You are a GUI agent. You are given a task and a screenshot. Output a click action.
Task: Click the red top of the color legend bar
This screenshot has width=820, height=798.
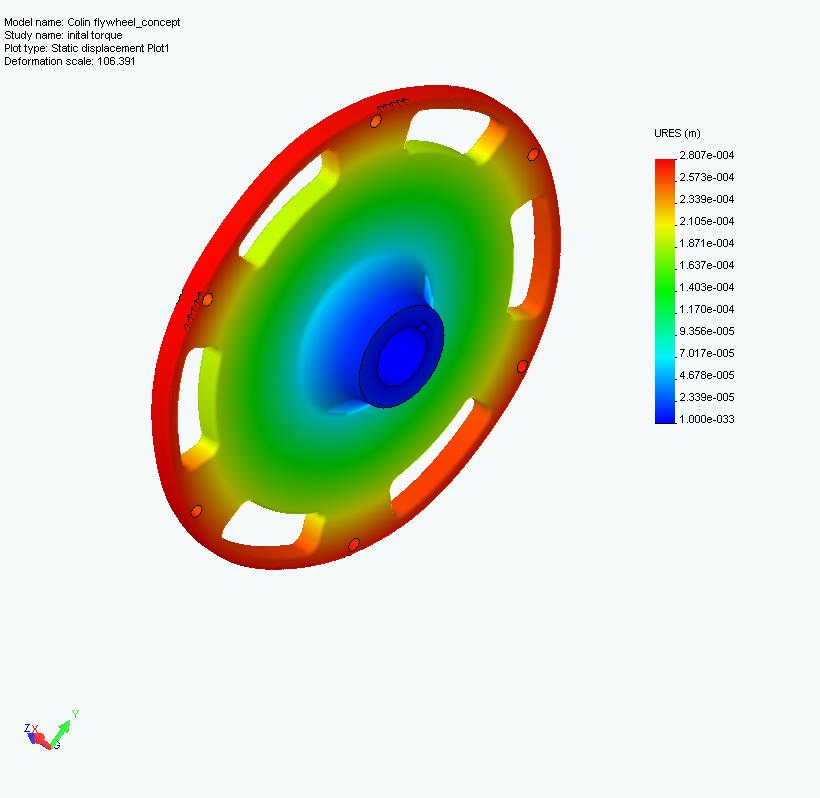pyautogui.click(x=665, y=166)
